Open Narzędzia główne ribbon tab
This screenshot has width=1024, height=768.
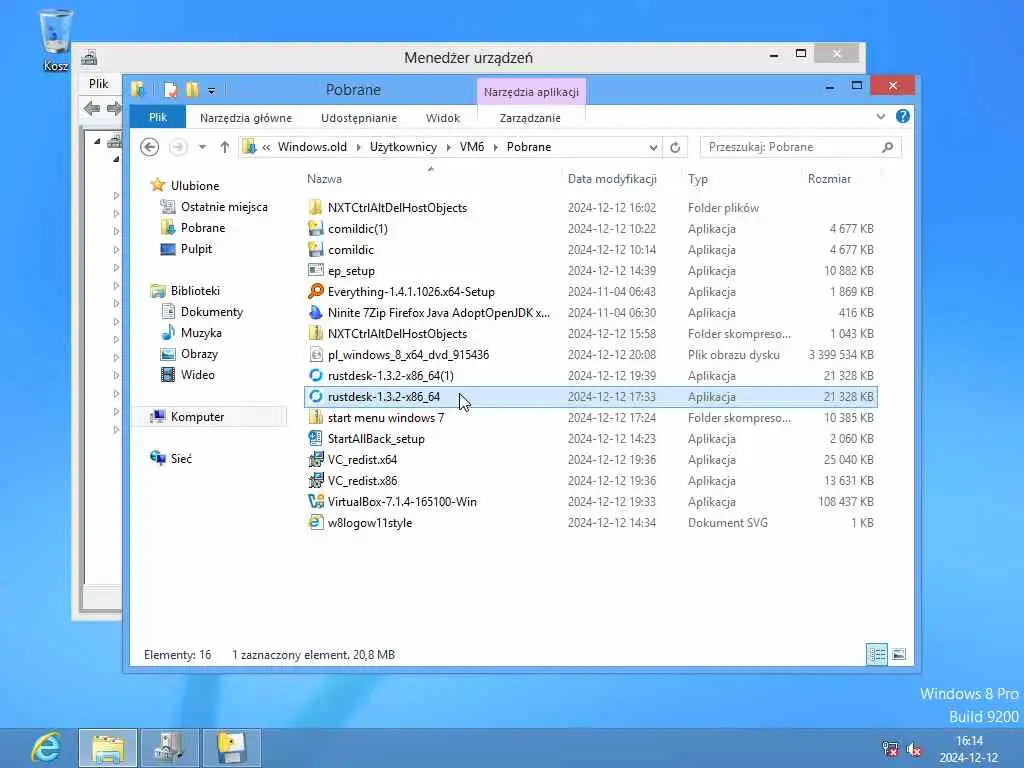[x=246, y=118]
